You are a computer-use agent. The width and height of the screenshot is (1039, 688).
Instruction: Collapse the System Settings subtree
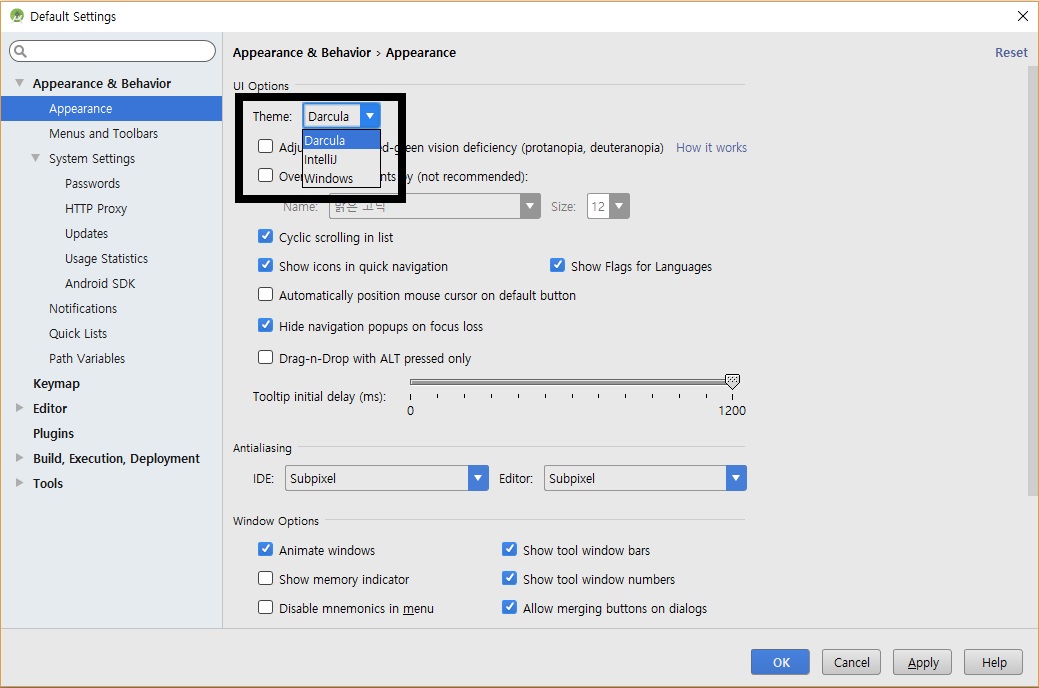pyautogui.click(x=36, y=158)
